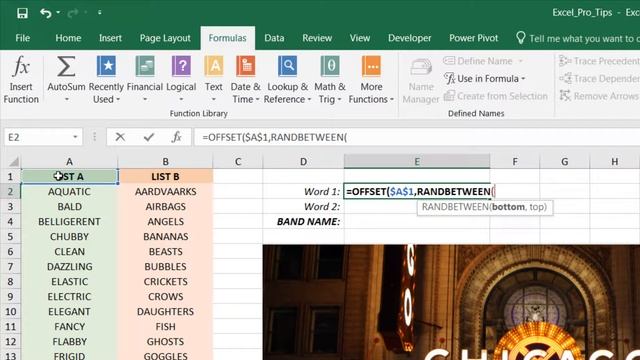This screenshot has height=360, width=640.
Task: Open Math & Trig functions
Action: pyautogui.click(x=330, y=79)
